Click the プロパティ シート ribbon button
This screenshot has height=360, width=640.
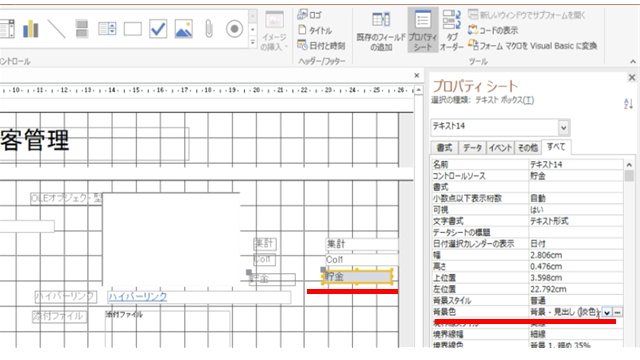point(422,30)
